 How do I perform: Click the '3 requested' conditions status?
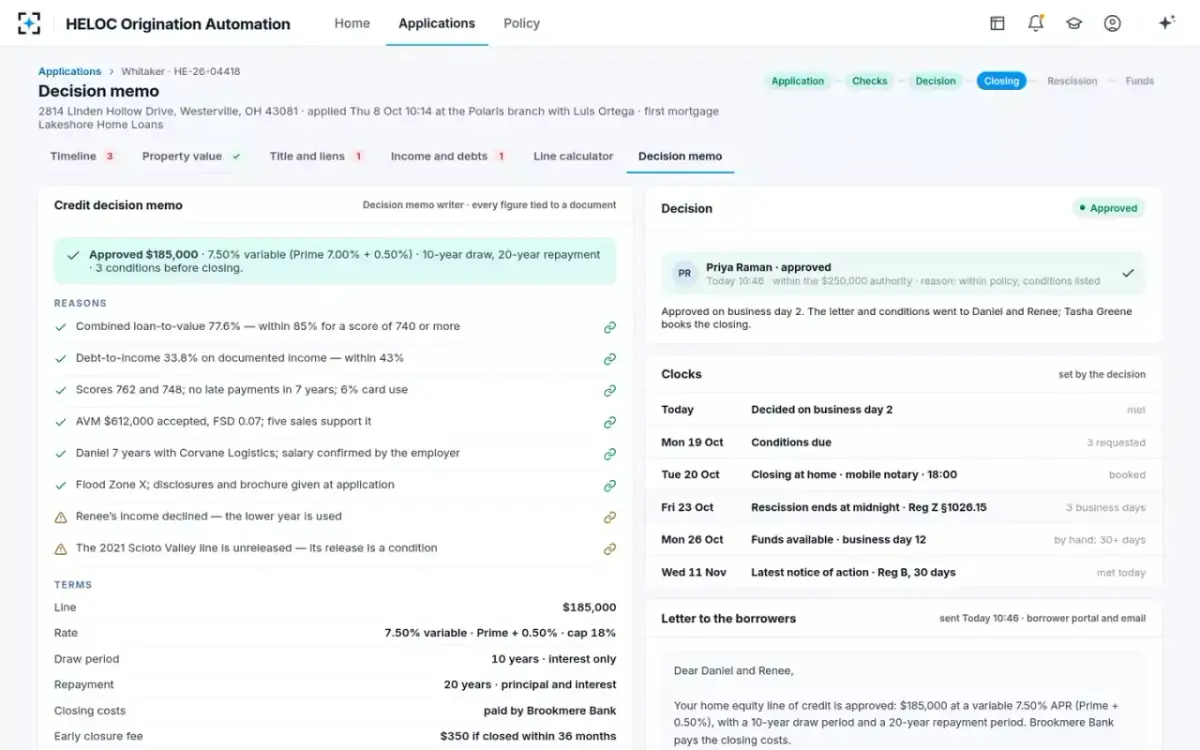point(1116,443)
